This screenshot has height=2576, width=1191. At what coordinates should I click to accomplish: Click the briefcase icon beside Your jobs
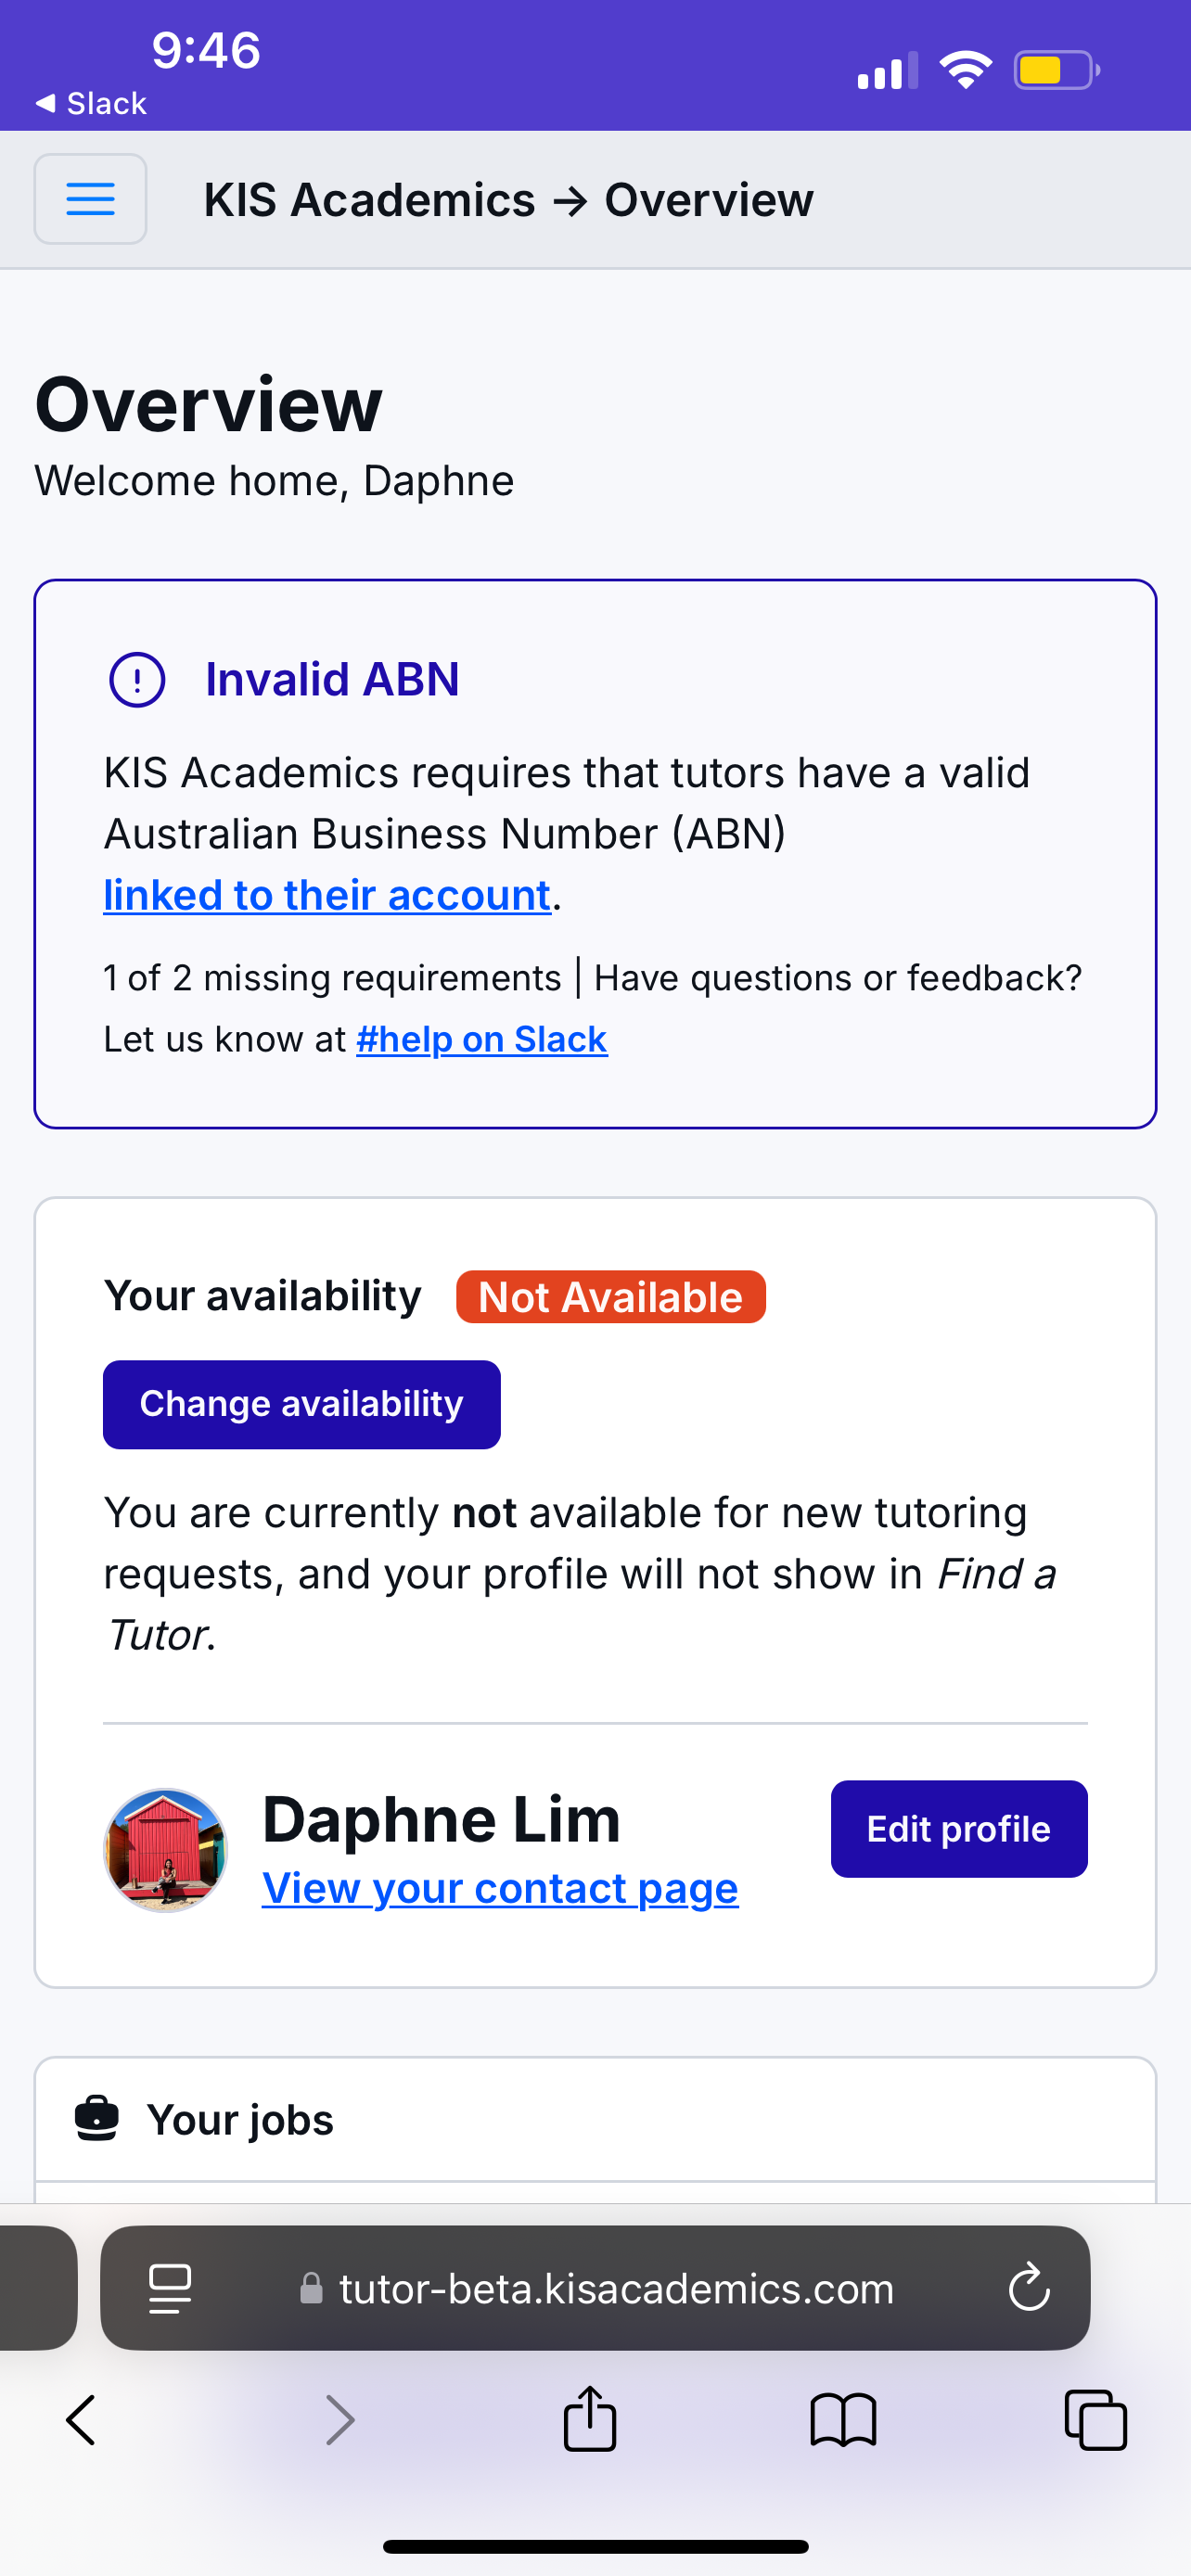pos(97,2119)
